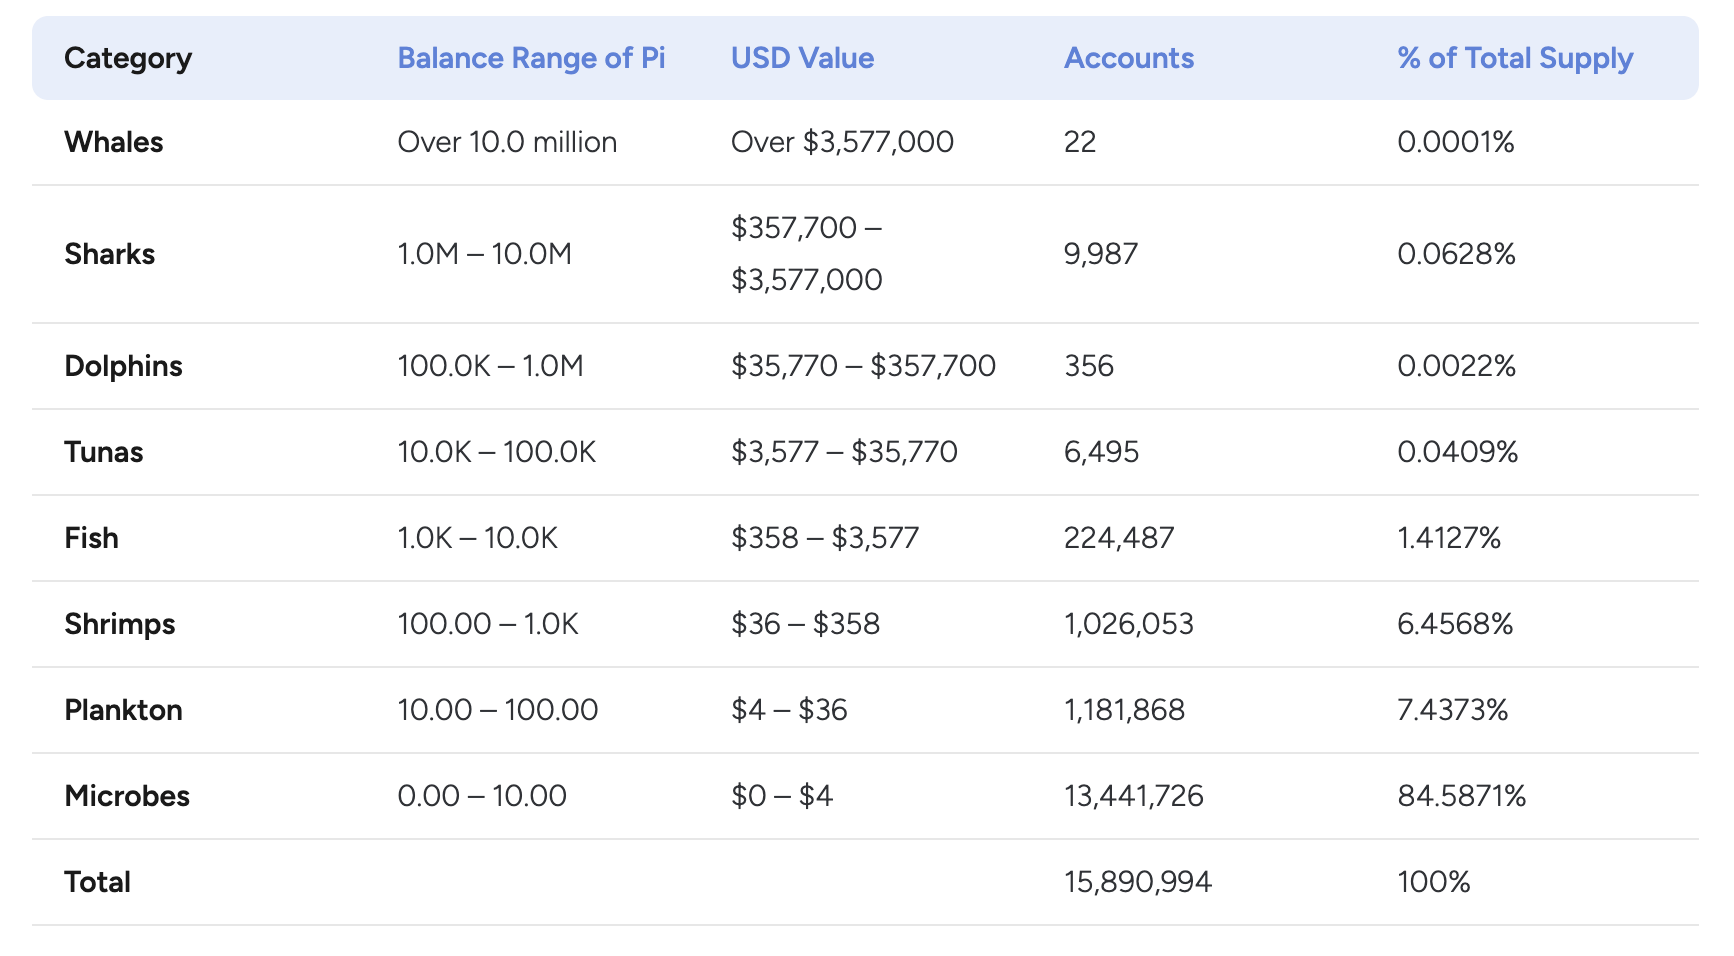
Task: Click the Dolphins row label
Action: click(123, 366)
